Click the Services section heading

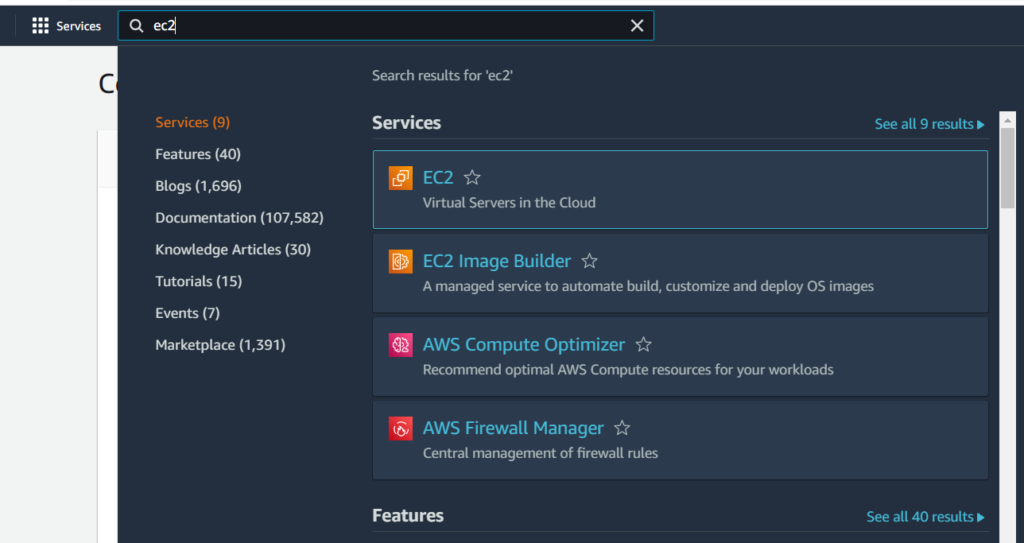coord(406,123)
